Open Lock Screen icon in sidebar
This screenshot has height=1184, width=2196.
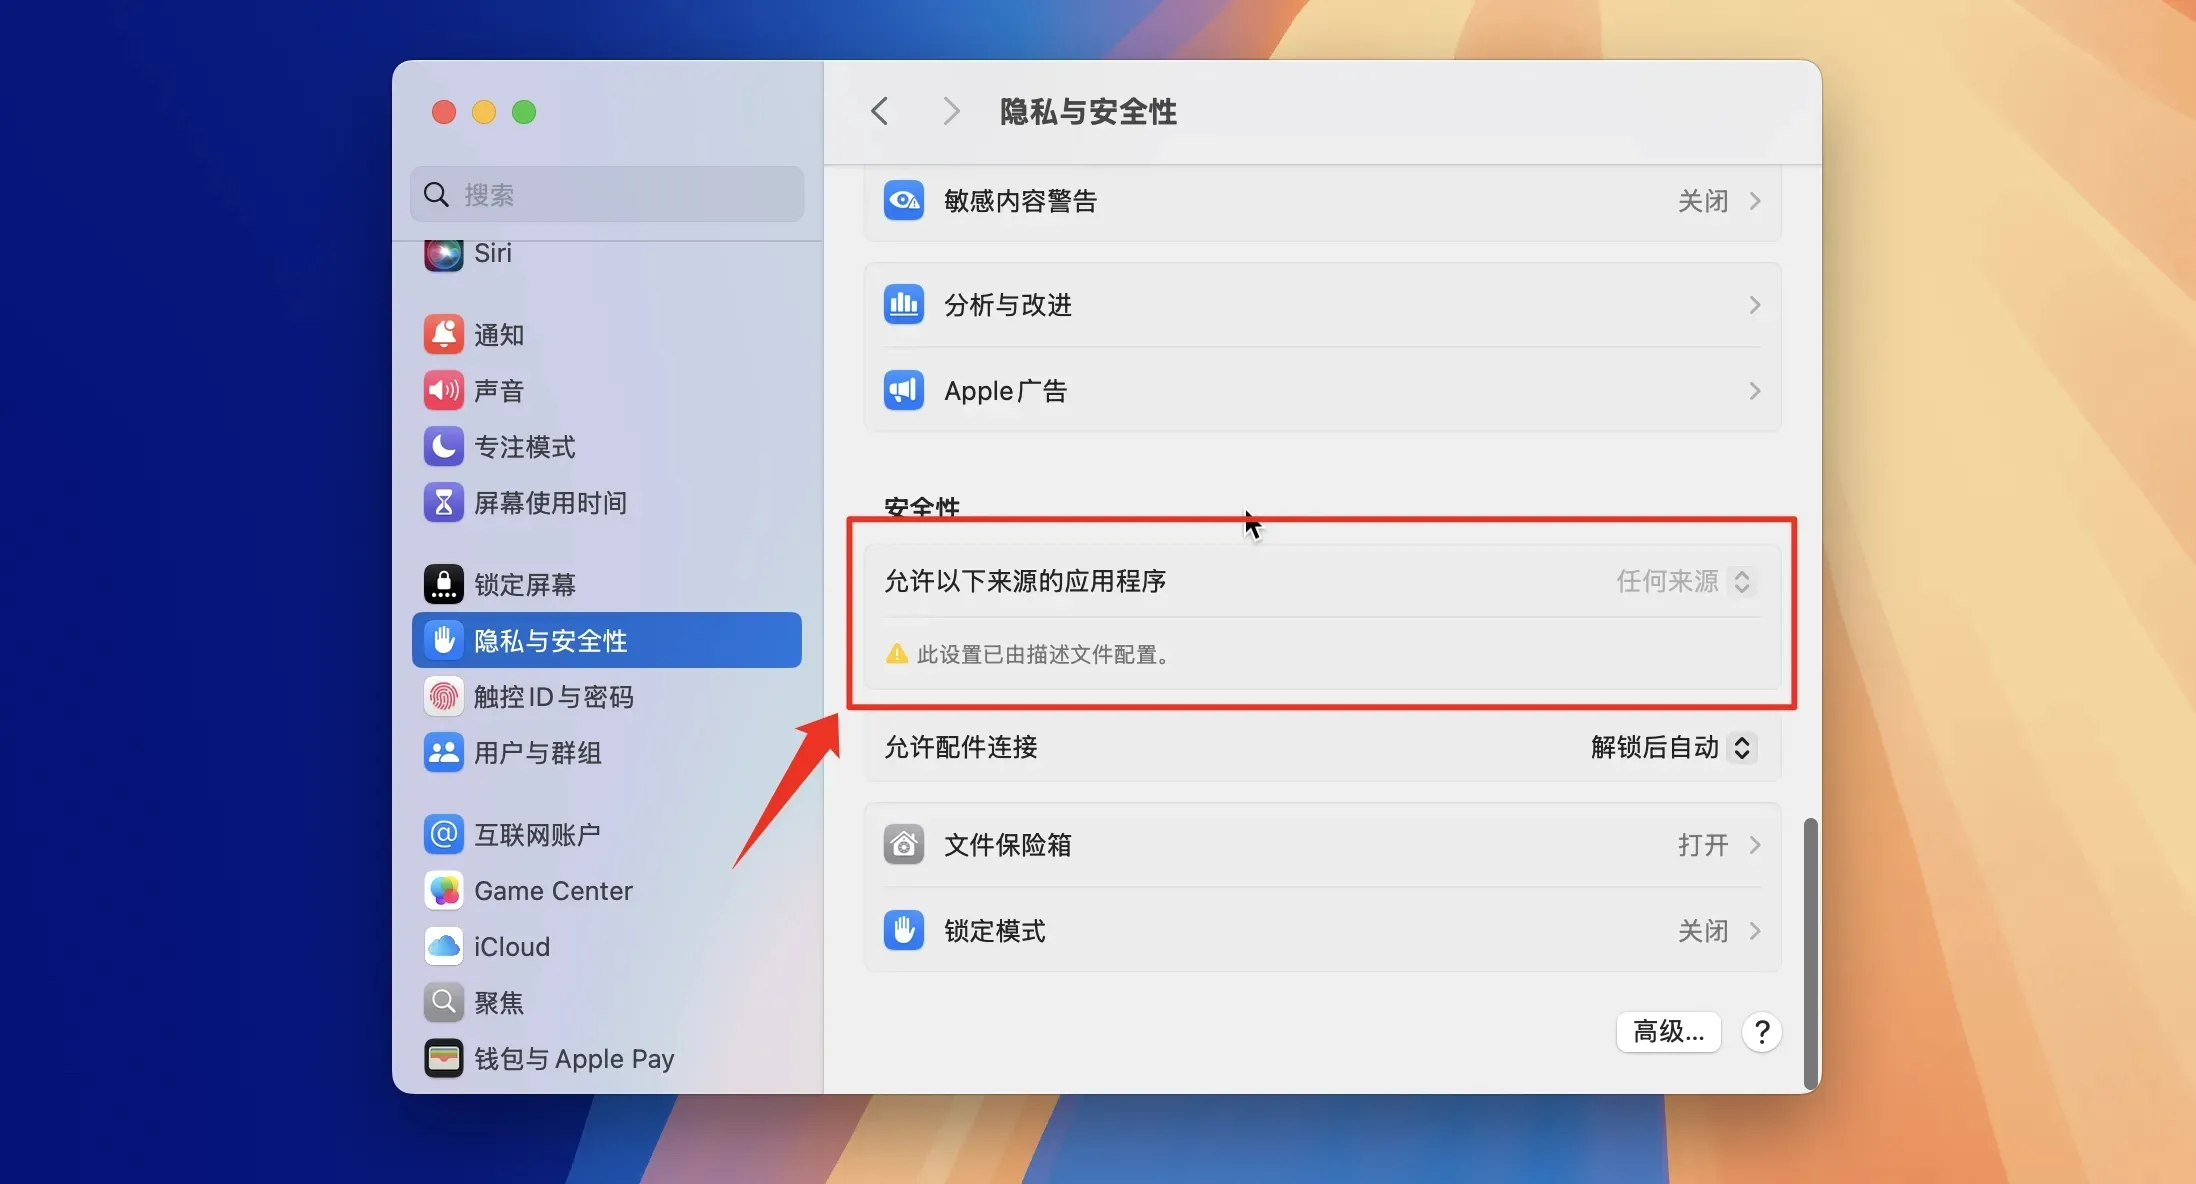[x=443, y=584]
